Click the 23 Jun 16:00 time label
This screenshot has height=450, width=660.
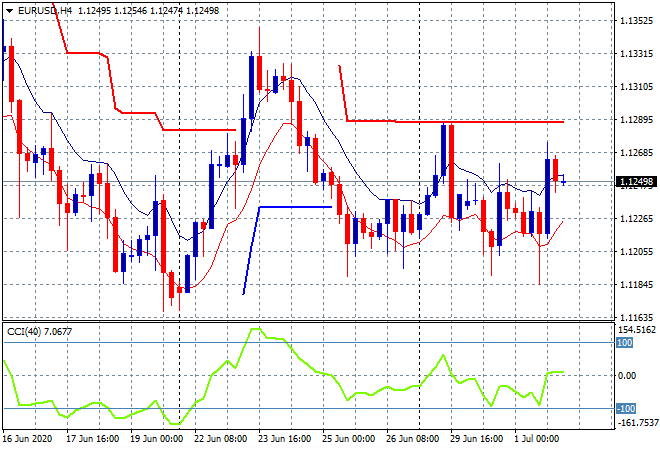click(x=284, y=439)
